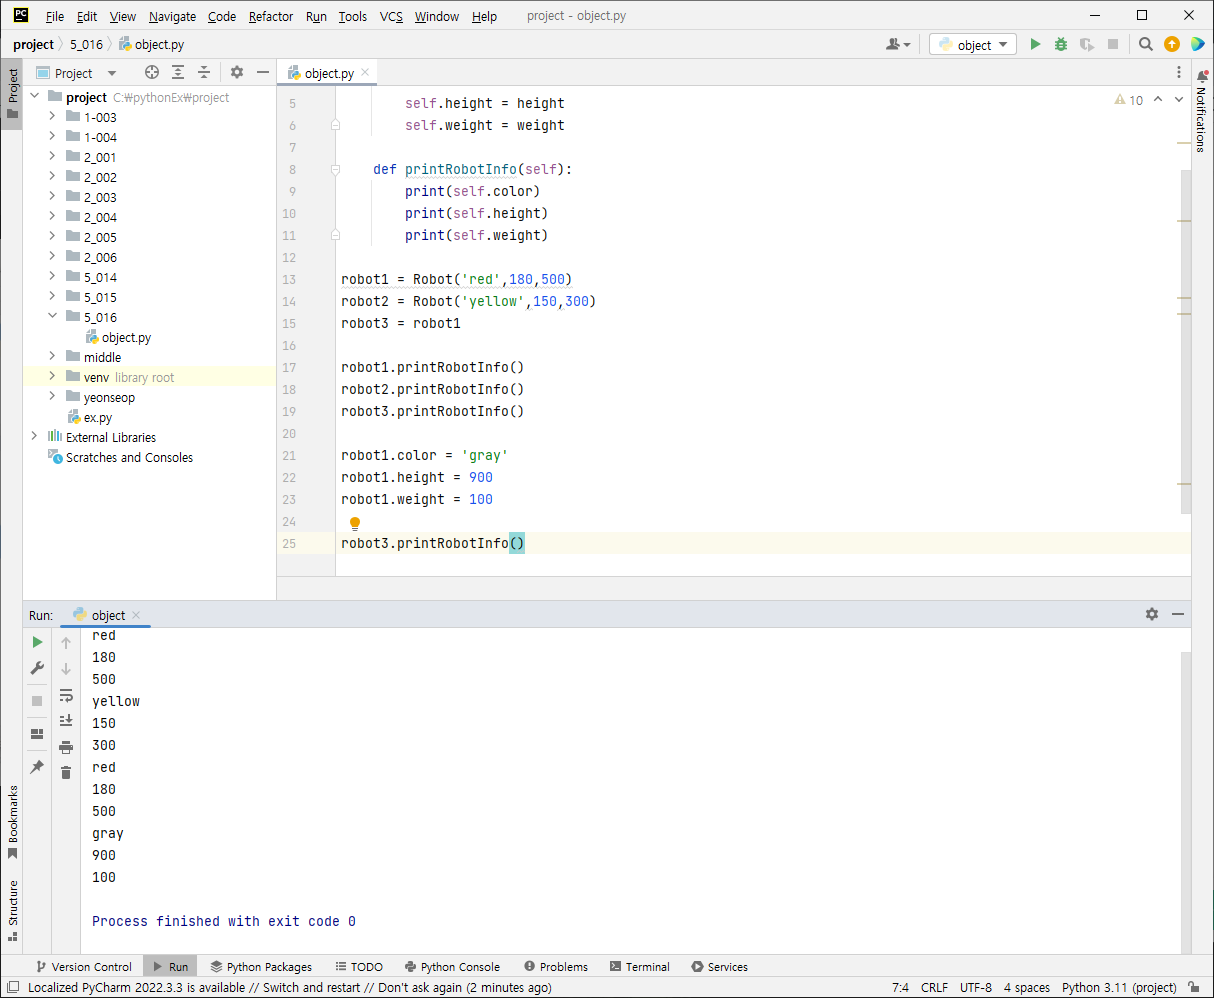Click Python 3.11 (project) interpreter selector
1214x998 pixels.
click(x=1119, y=987)
